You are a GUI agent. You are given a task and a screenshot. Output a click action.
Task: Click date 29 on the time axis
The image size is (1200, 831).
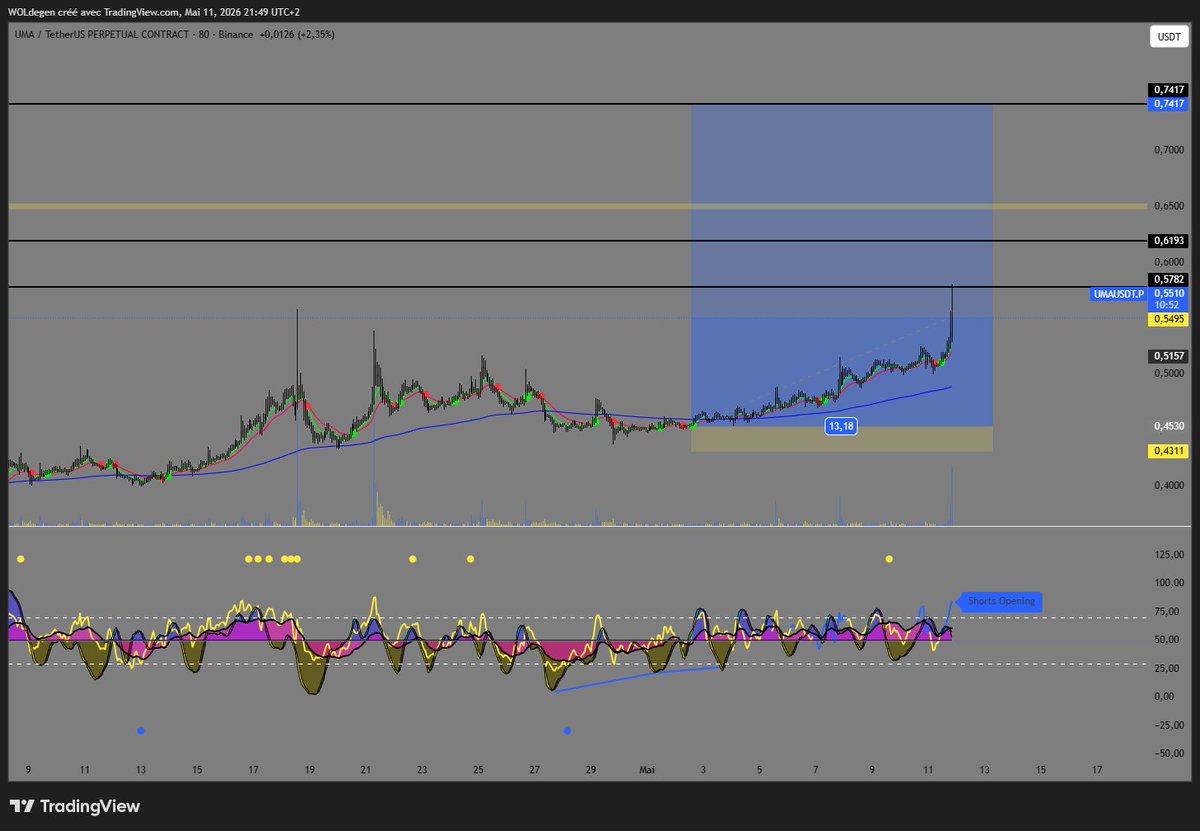591,770
